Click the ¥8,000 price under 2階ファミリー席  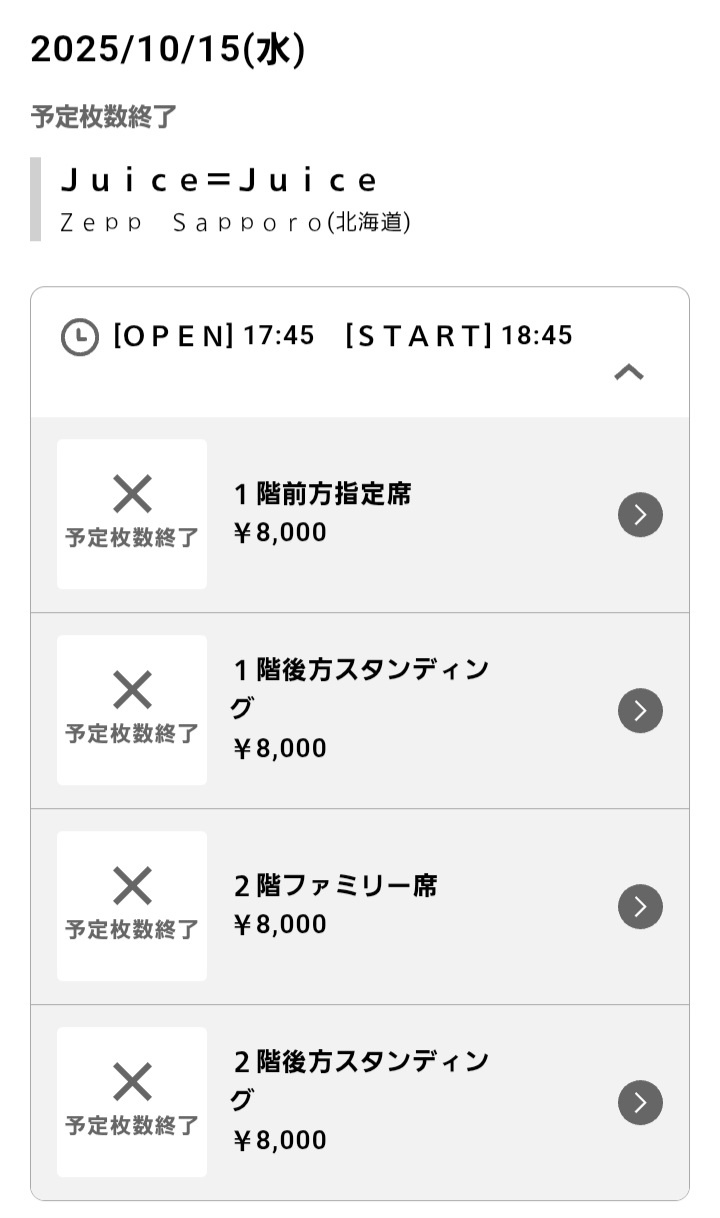coord(280,925)
